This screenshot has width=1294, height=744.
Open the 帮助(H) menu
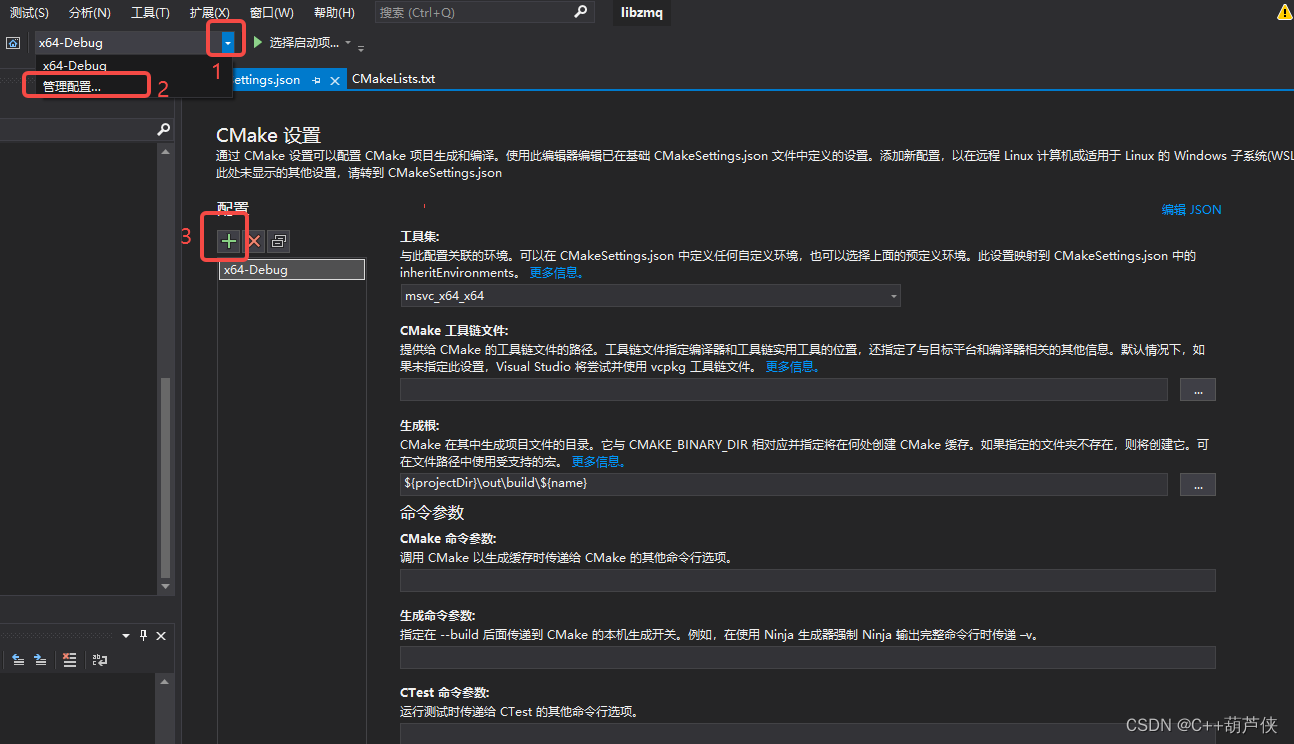tap(334, 13)
